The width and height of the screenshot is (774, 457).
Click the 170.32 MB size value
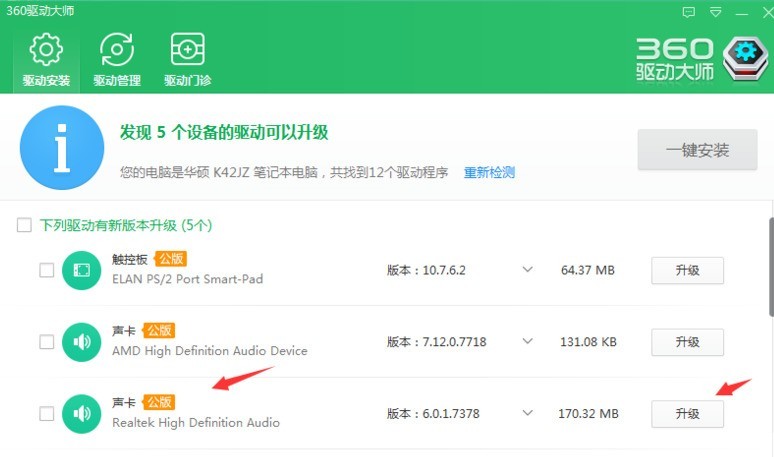click(x=588, y=414)
